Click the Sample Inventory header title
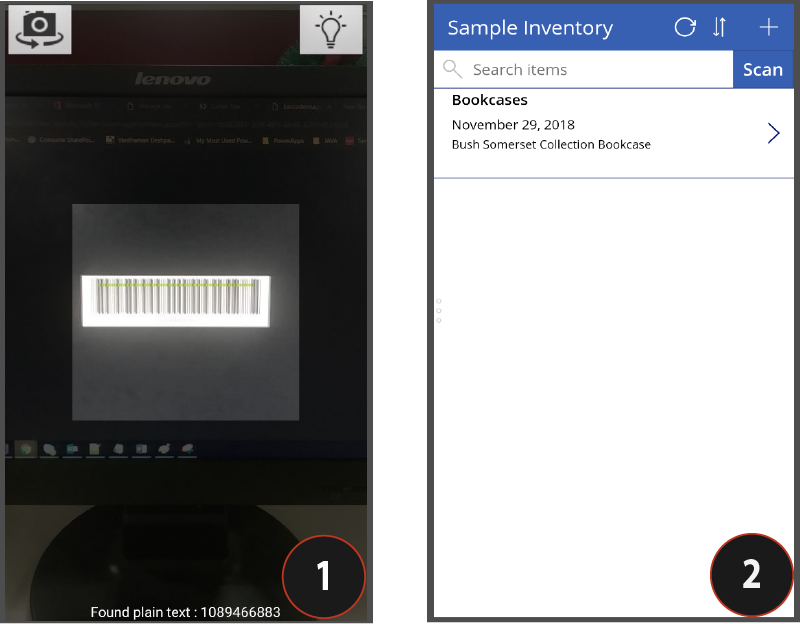 point(530,28)
